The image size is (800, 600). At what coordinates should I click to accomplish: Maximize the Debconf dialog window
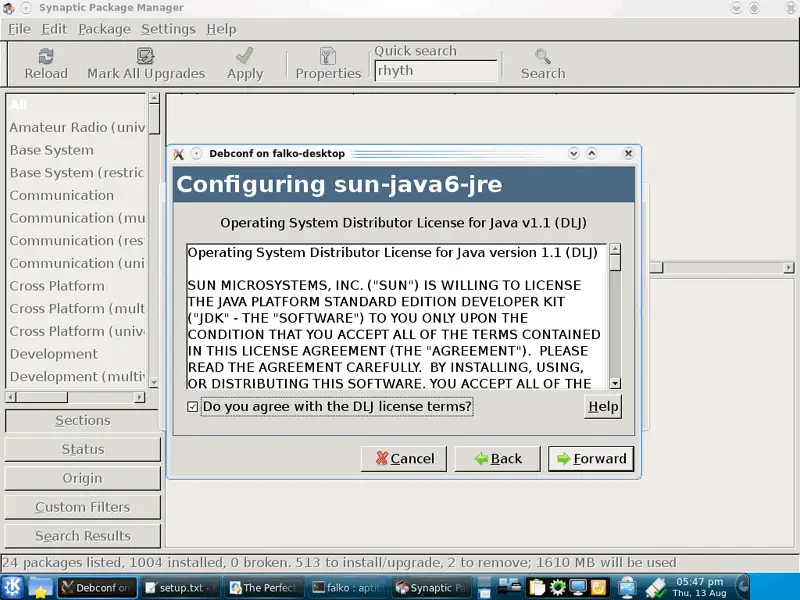[x=592, y=153]
